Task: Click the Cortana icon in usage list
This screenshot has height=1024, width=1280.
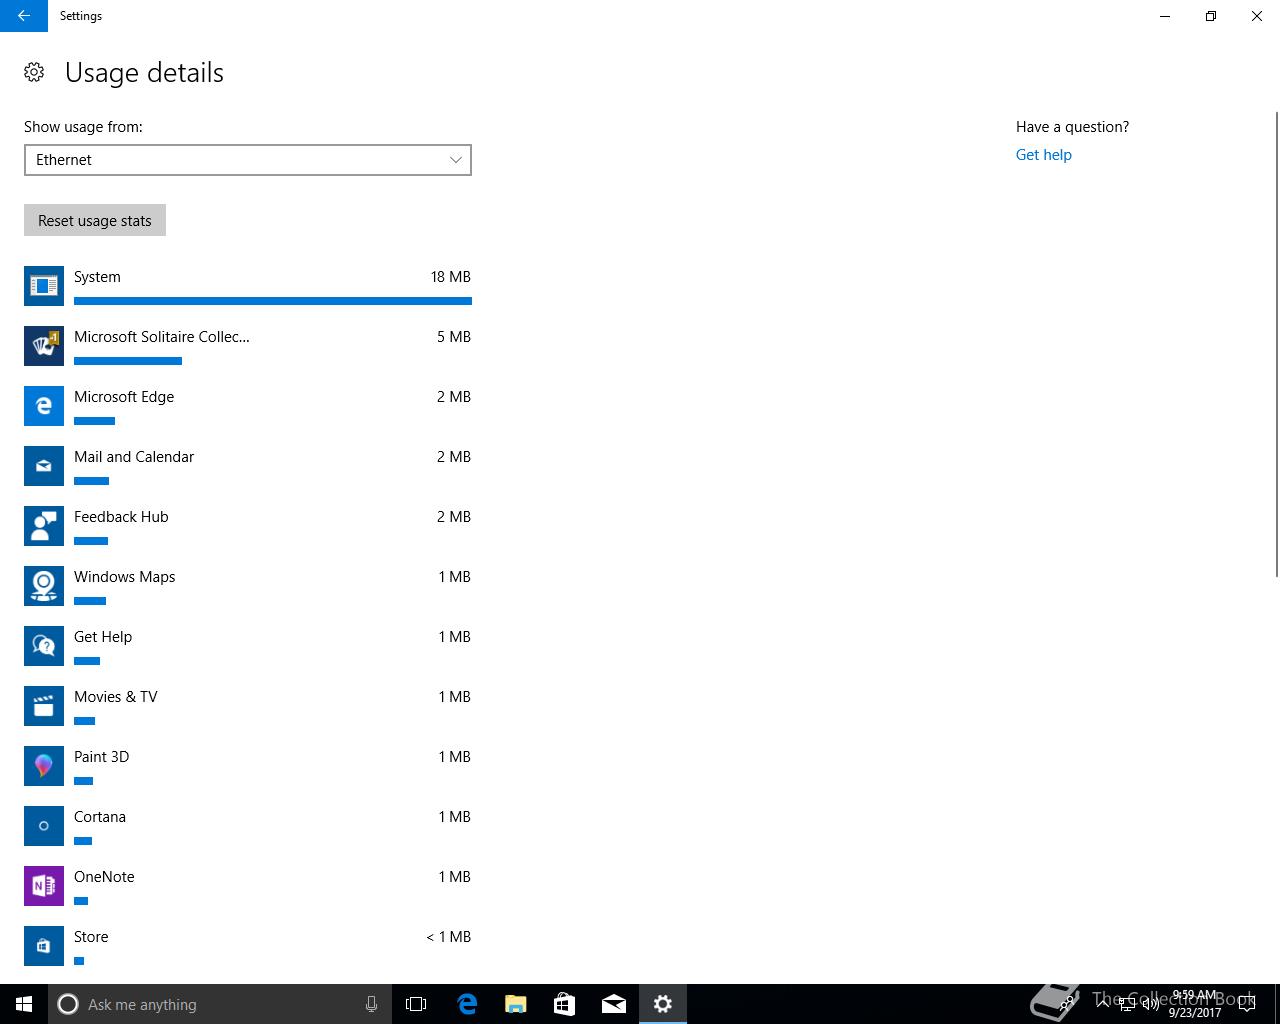Action: click(x=44, y=826)
